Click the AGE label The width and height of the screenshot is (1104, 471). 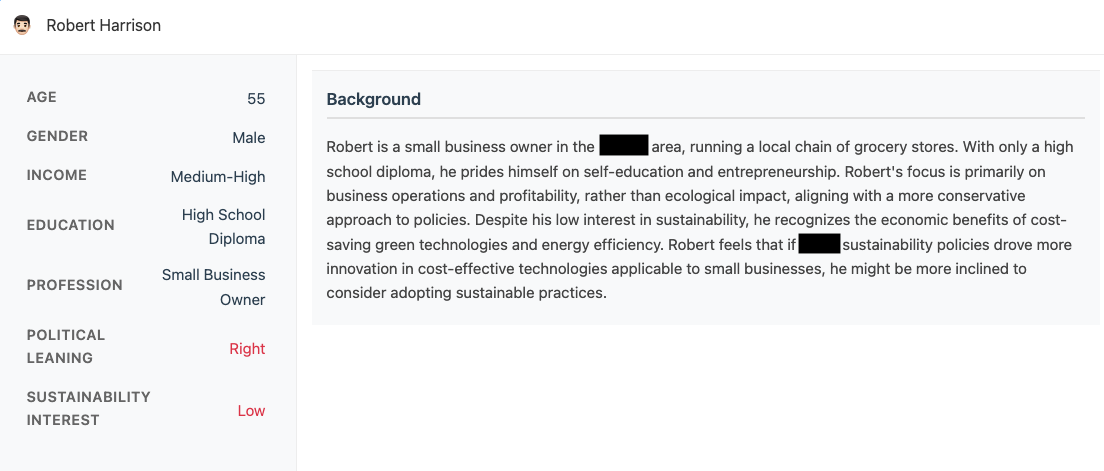coord(42,97)
